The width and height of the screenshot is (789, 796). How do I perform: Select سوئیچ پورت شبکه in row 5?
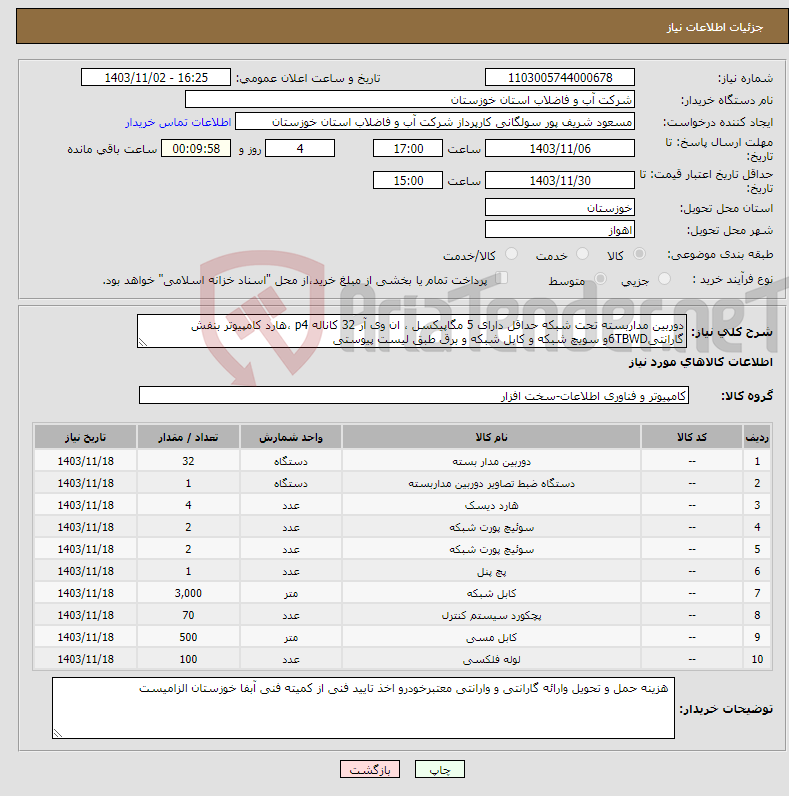491,549
